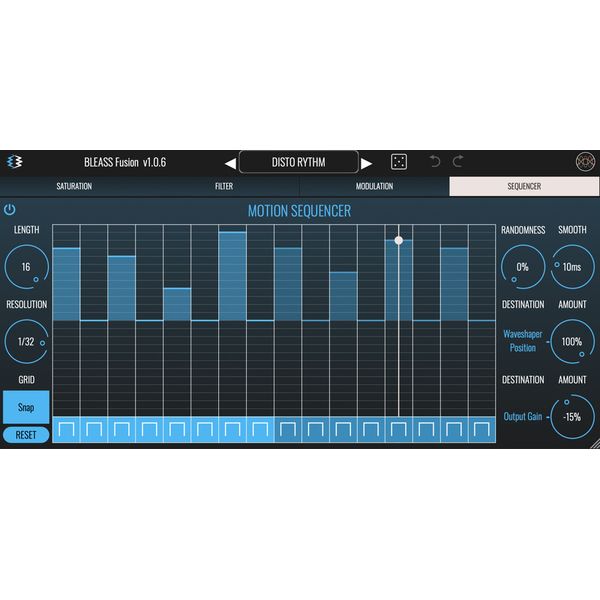Go to the next preset

point(367,163)
